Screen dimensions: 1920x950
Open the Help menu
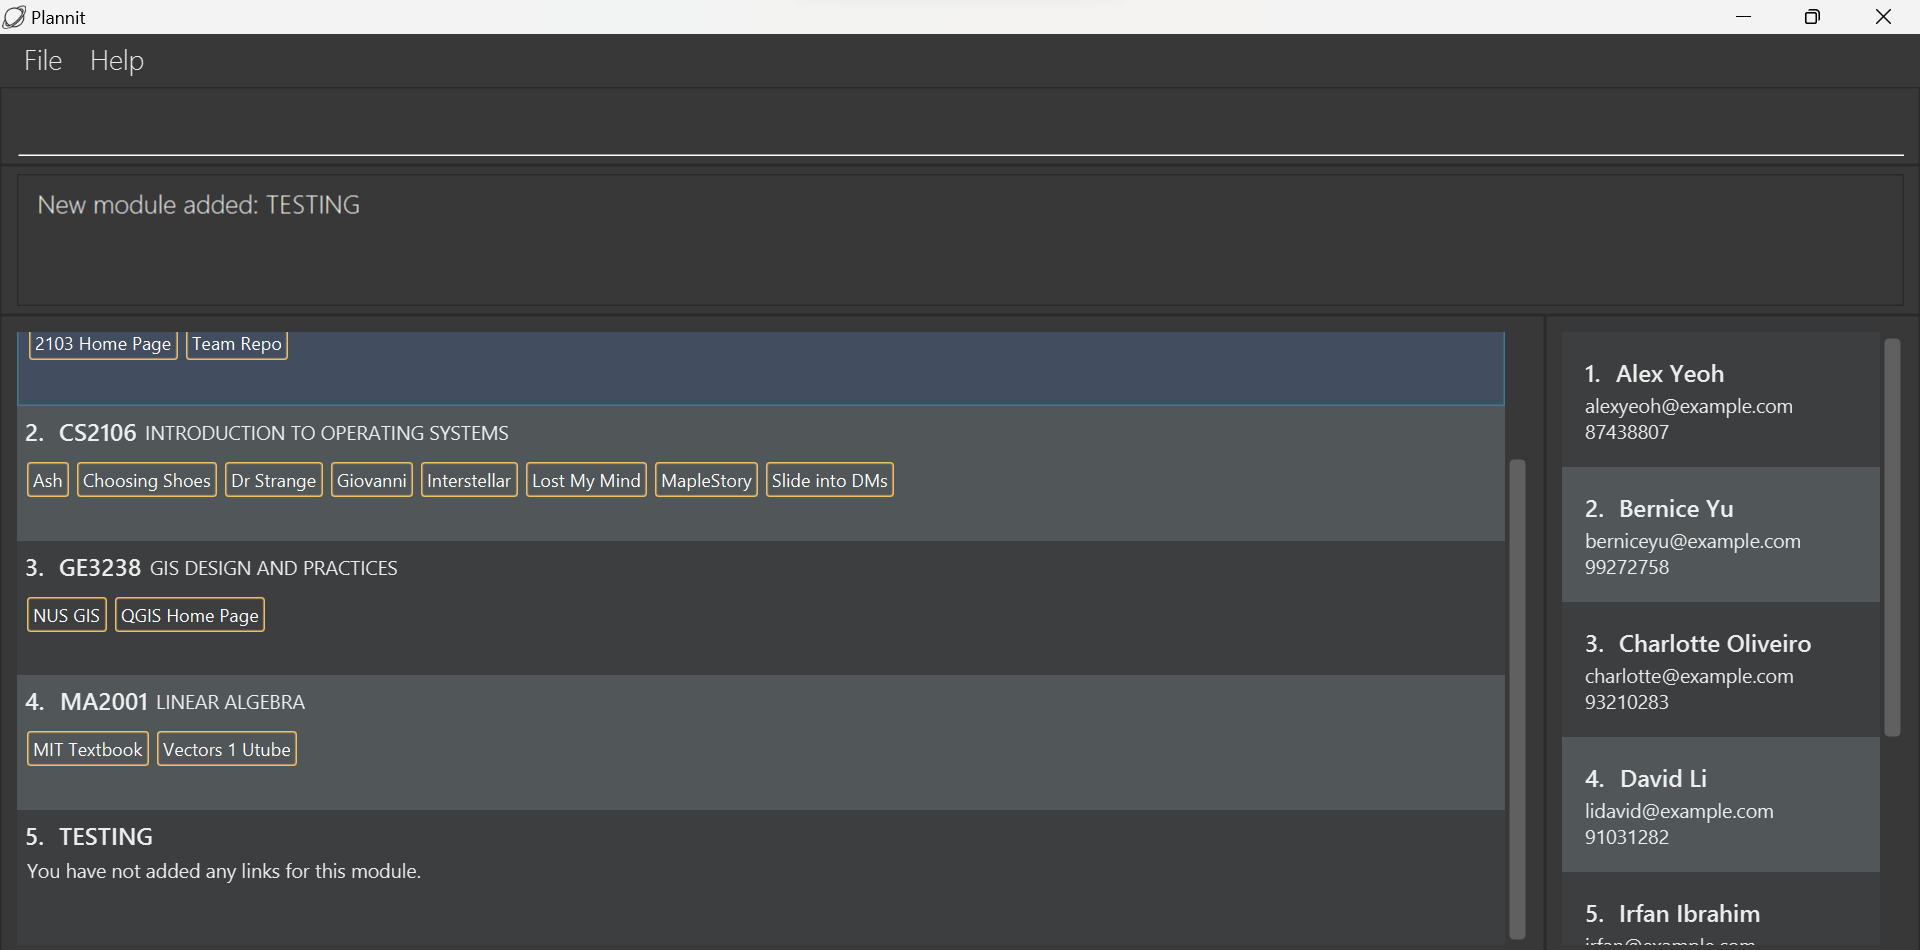[x=117, y=61]
